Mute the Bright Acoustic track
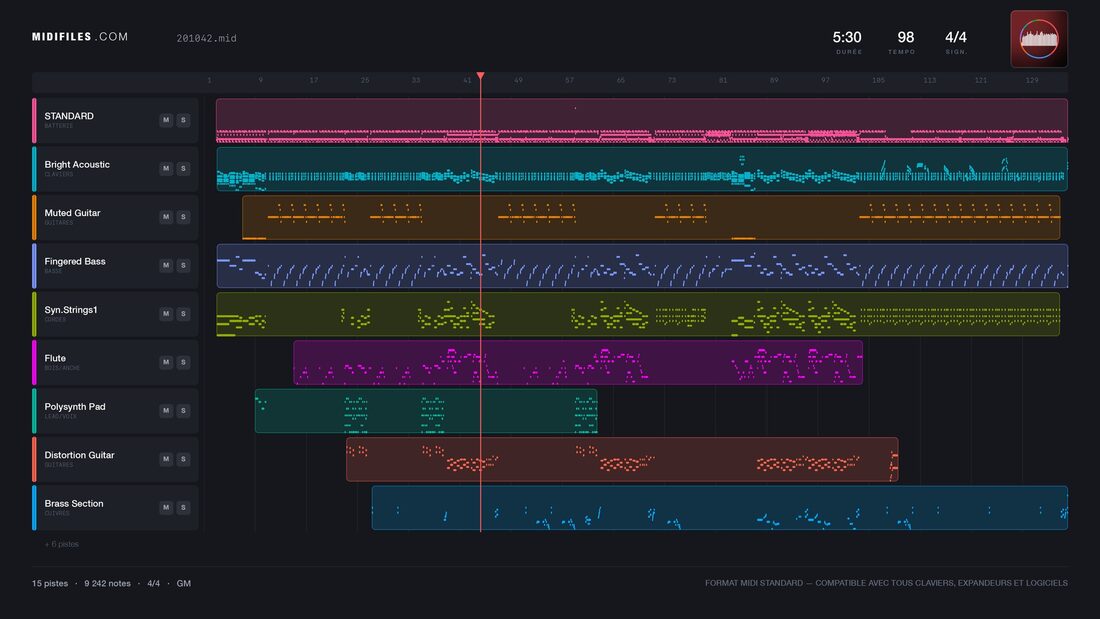Viewport: 1100px width, 619px height. [166, 168]
